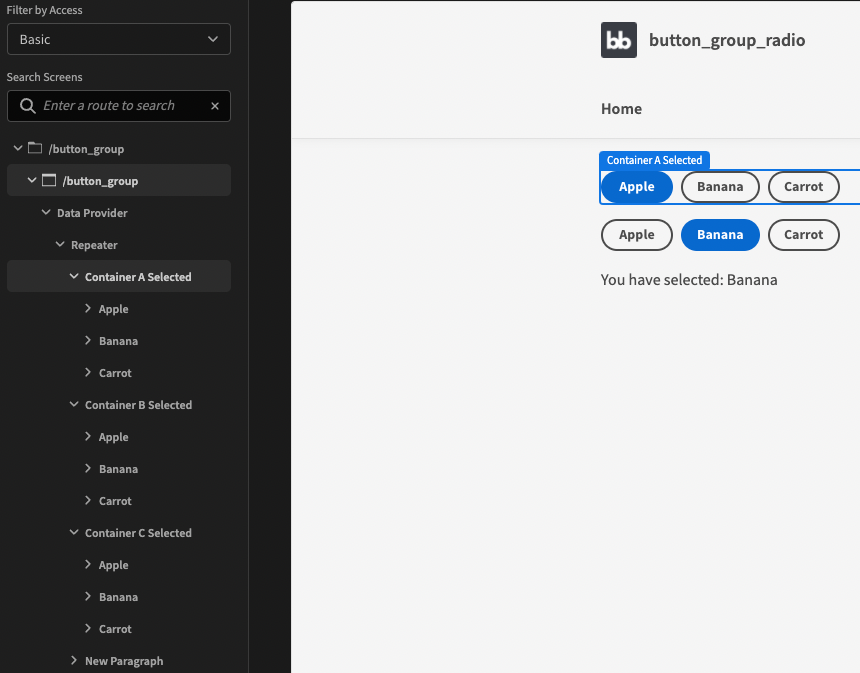
Task: Select the /button_group folder row text
Action: click(x=86, y=149)
